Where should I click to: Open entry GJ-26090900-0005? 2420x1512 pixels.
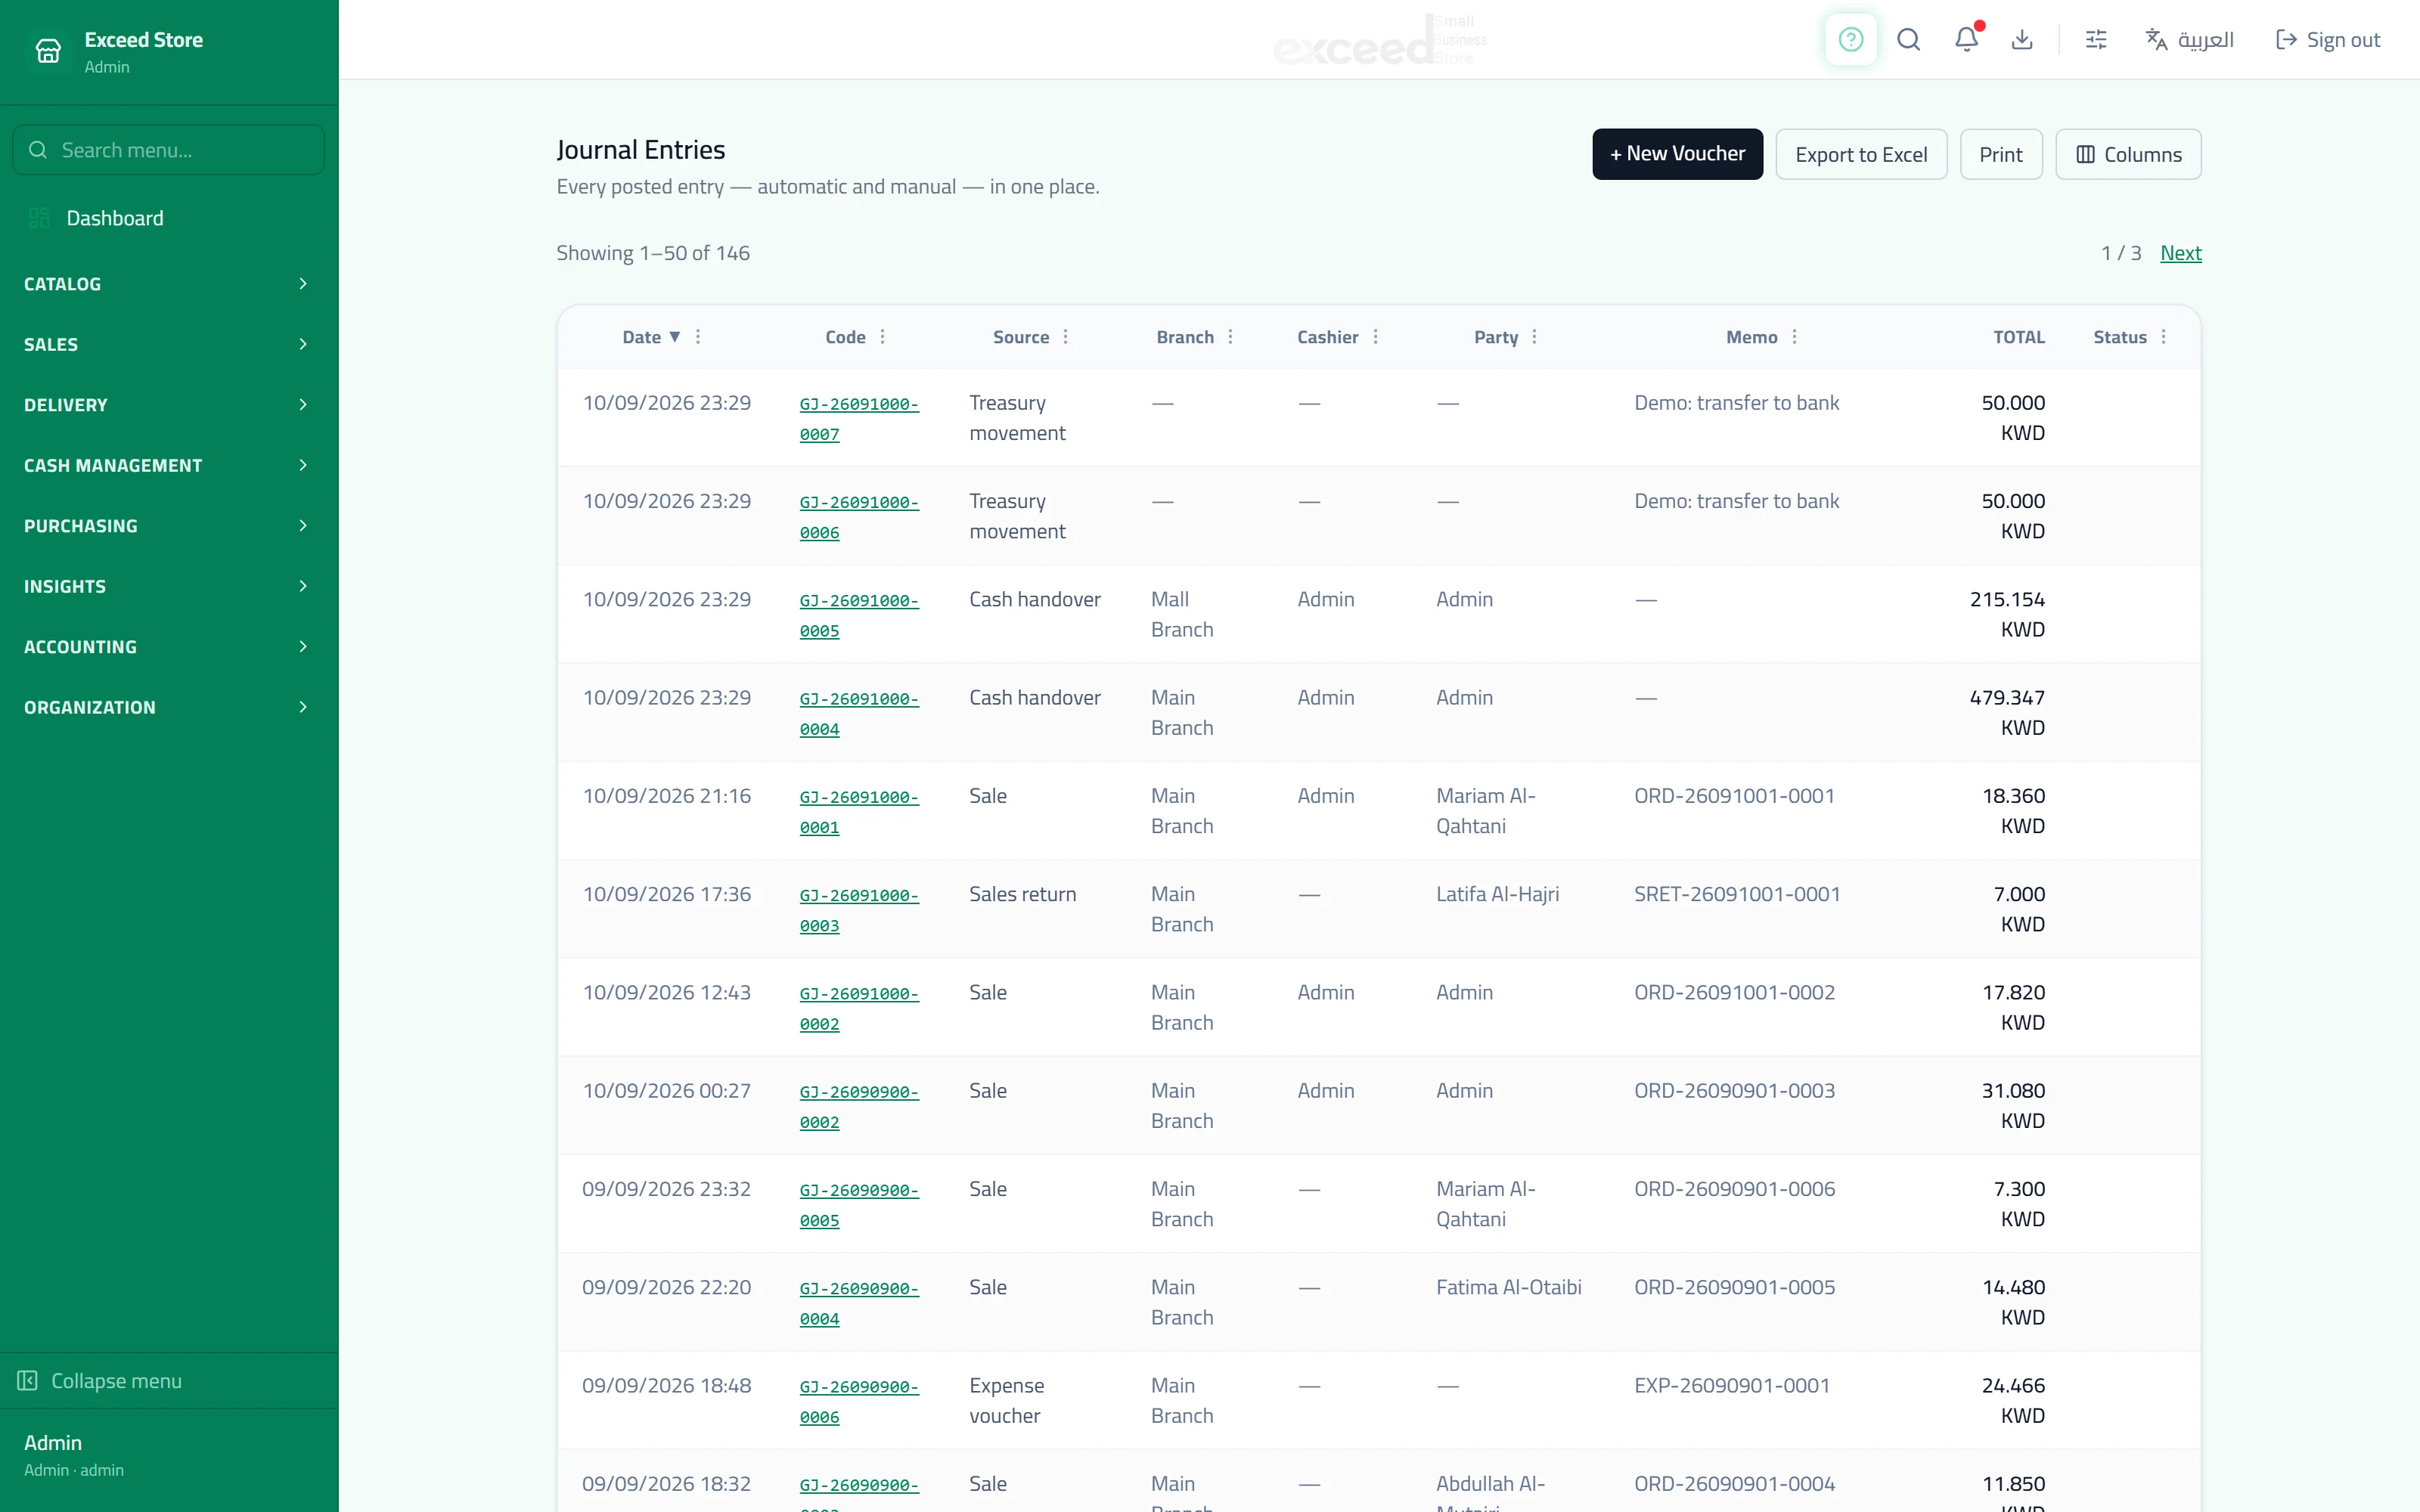pos(859,1205)
